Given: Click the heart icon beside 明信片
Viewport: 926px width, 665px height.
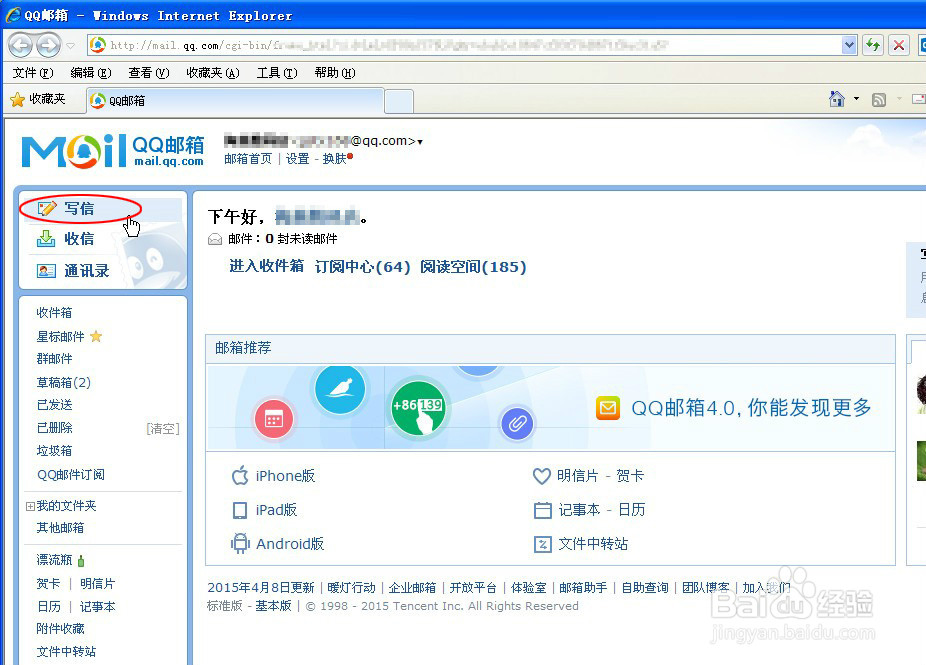Looking at the screenshot, I should (542, 476).
